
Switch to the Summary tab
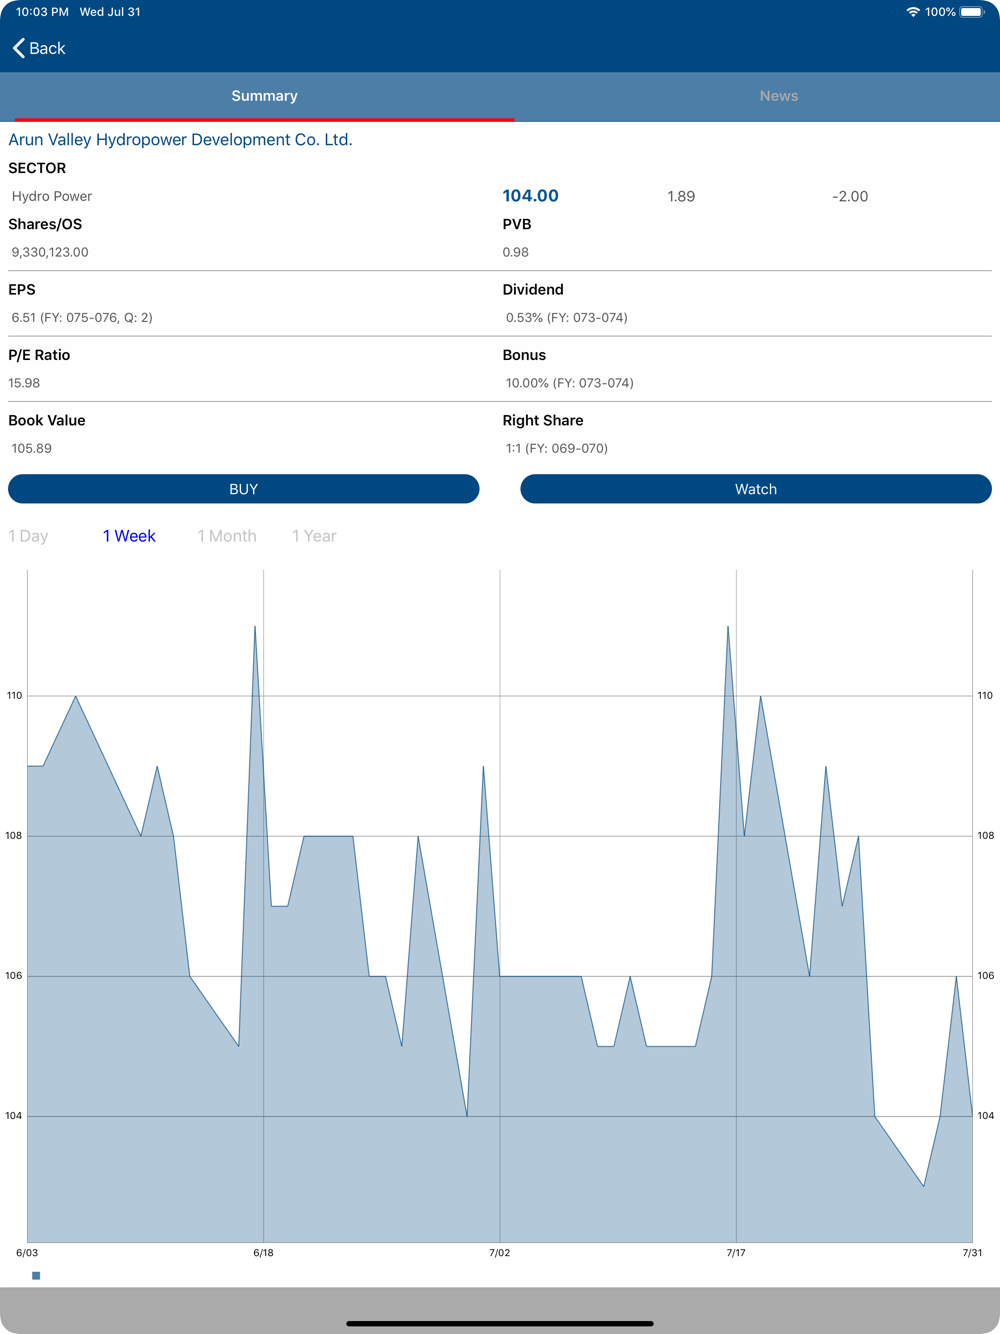pyautogui.click(x=264, y=96)
